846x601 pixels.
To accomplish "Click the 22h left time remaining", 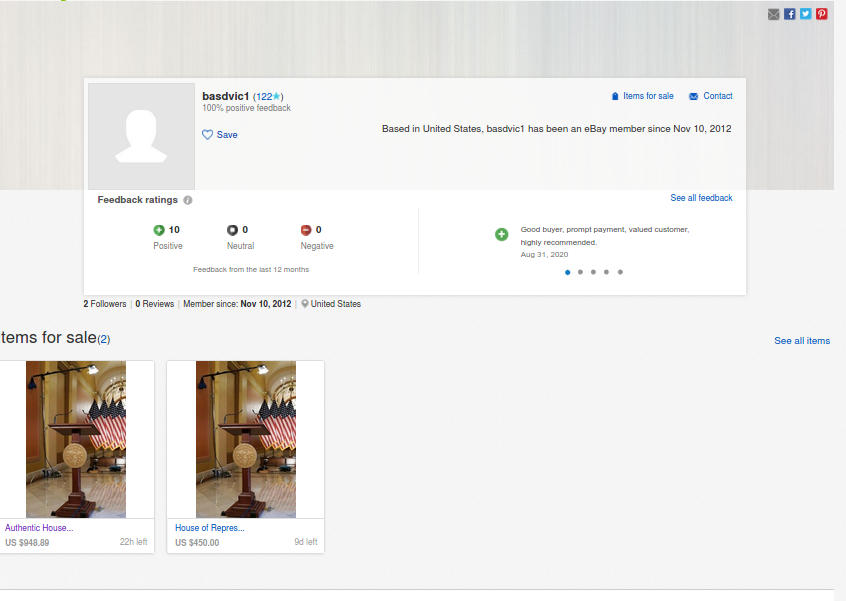I will coord(133,542).
